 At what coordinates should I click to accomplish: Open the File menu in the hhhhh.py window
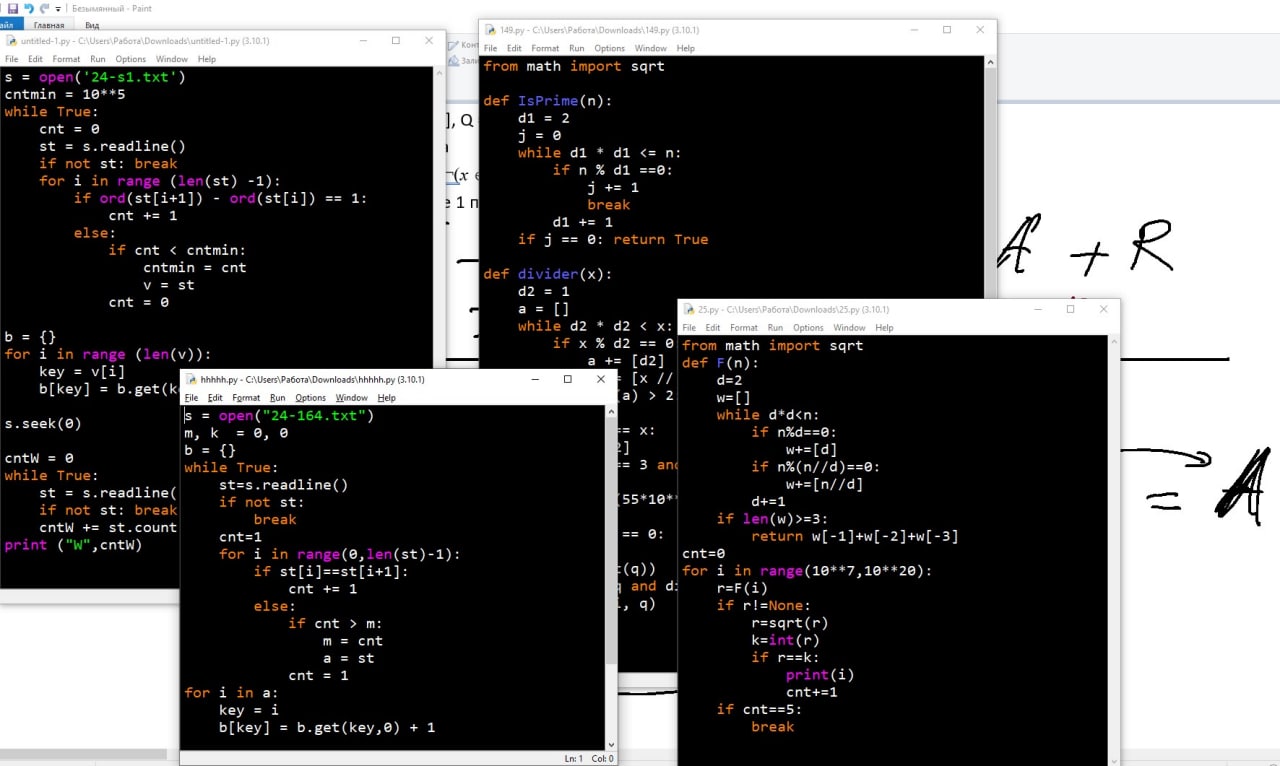click(192, 398)
